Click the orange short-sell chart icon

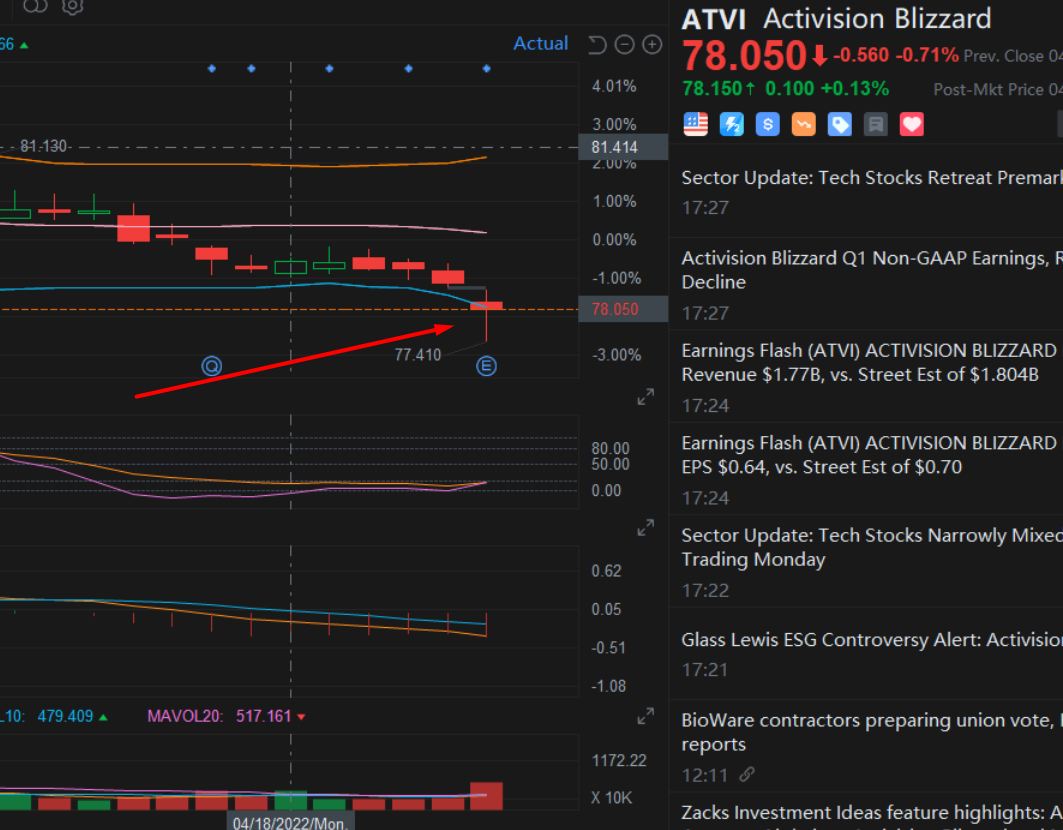(x=803, y=124)
